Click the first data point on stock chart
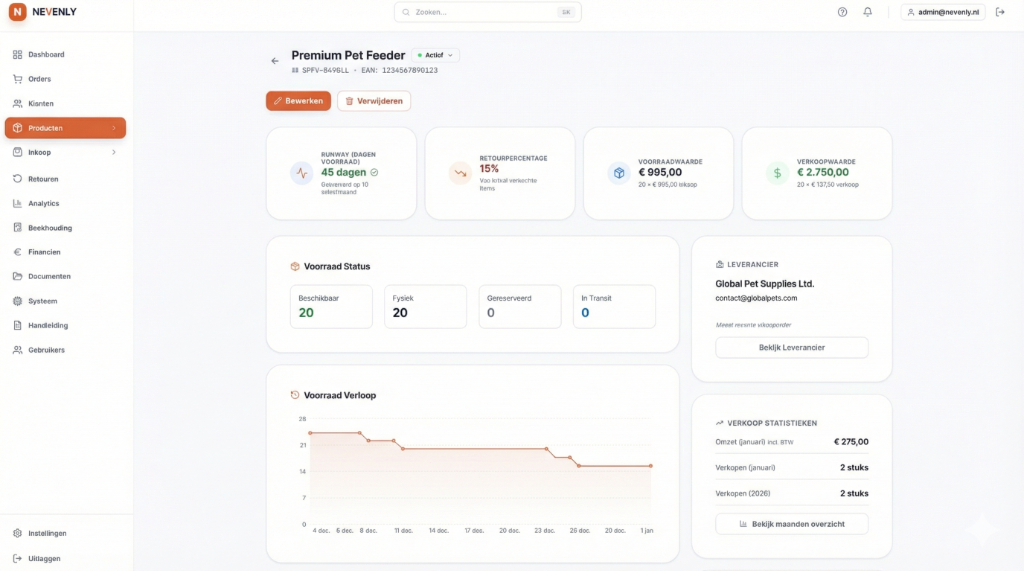1024x571 pixels. [310, 433]
